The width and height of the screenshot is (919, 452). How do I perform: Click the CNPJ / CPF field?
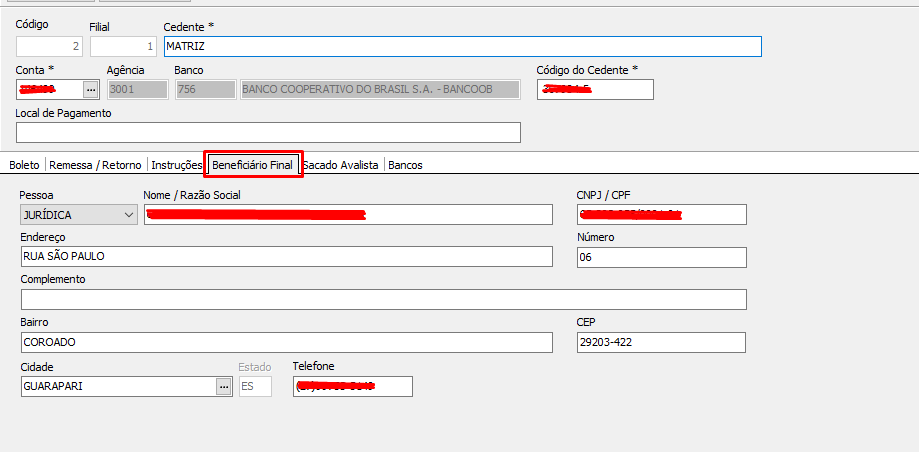pyautogui.click(x=662, y=215)
